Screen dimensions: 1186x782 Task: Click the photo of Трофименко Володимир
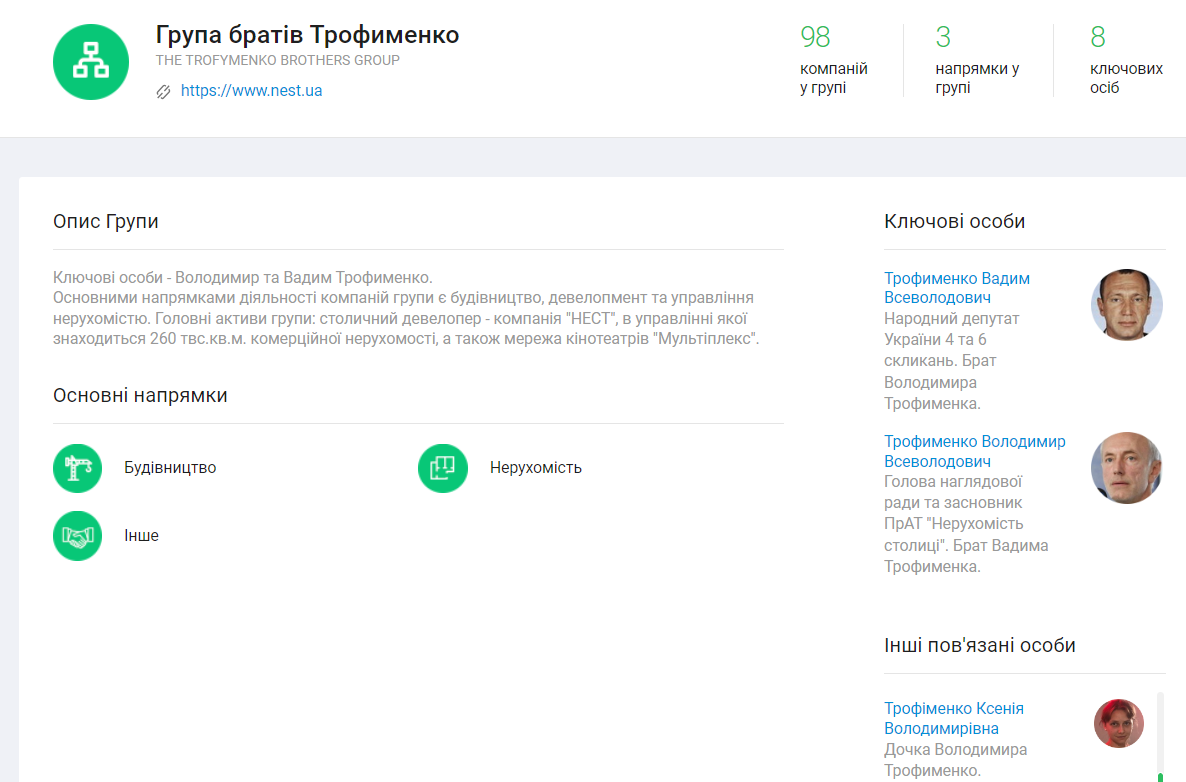tap(1126, 468)
